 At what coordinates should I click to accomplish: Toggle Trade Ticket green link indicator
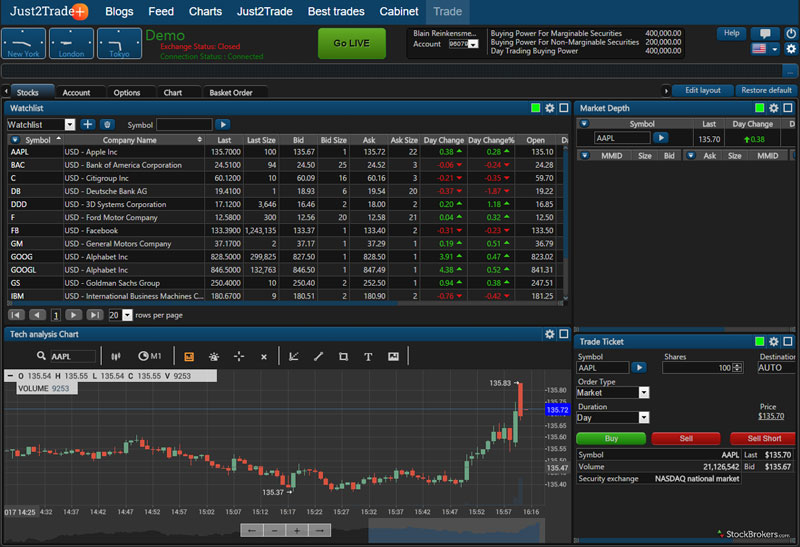(x=760, y=341)
